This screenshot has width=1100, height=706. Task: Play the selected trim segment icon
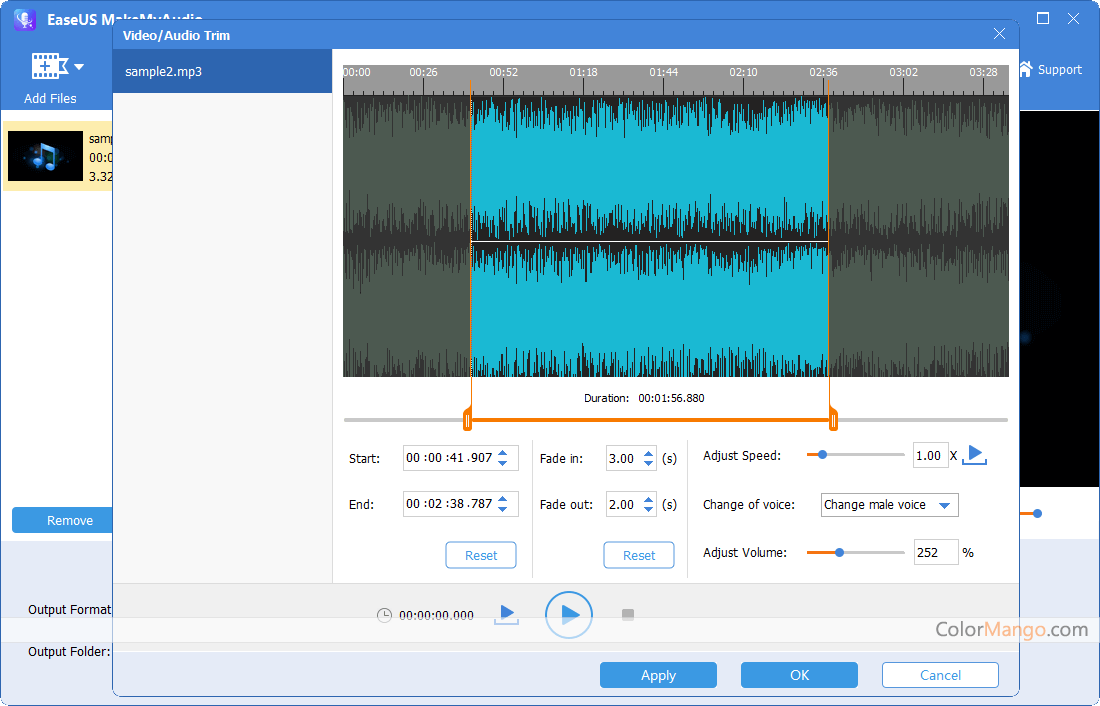coord(507,614)
